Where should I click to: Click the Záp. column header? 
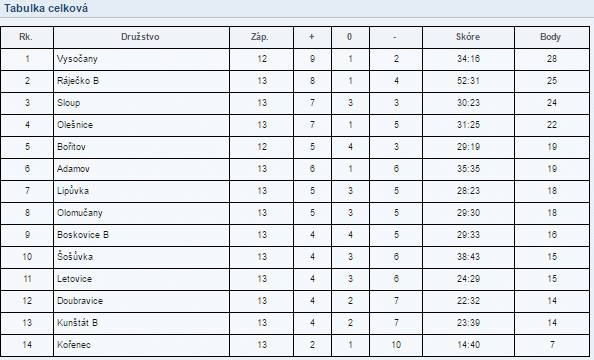click(260, 37)
